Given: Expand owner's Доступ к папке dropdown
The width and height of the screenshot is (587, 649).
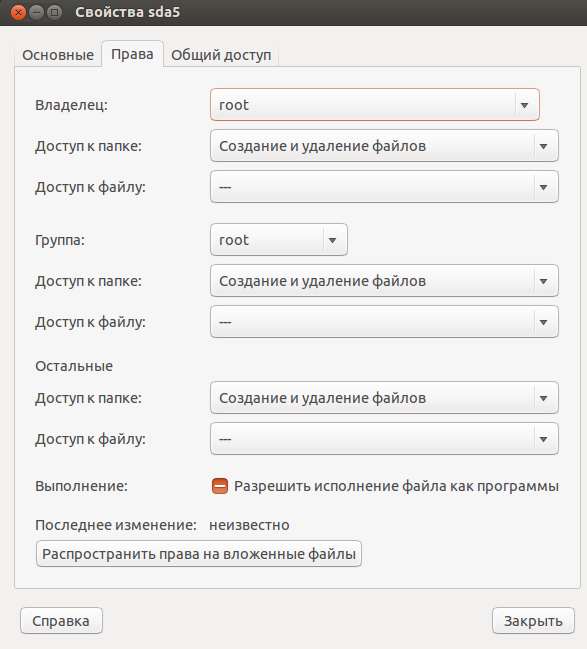Looking at the screenshot, I should (x=384, y=146).
